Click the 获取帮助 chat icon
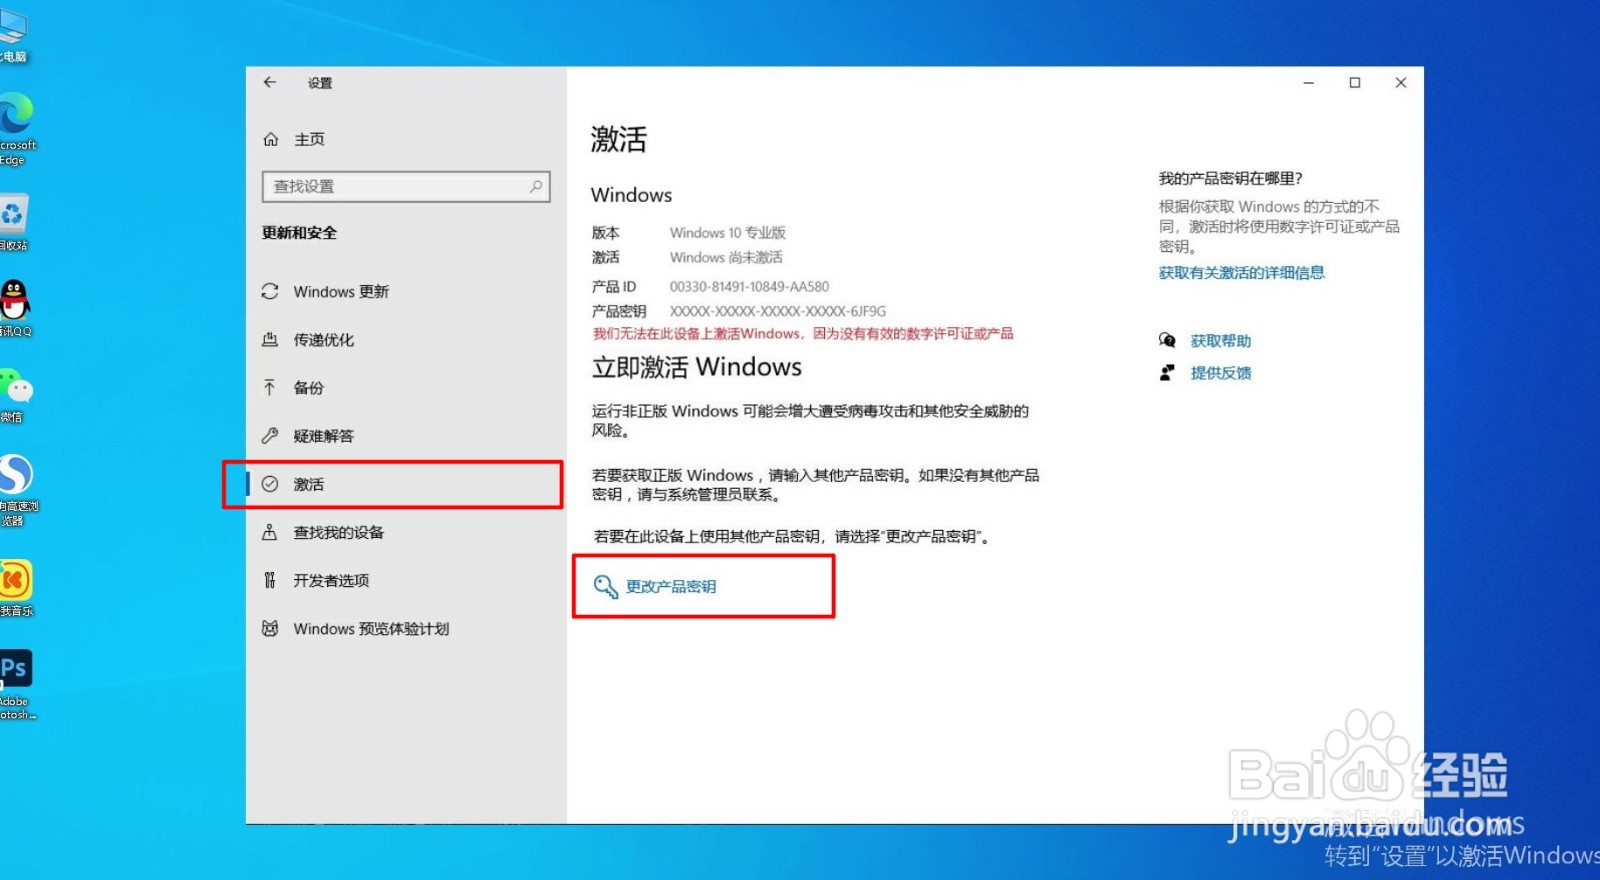The height and width of the screenshot is (880, 1600). click(x=1167, y=340)
